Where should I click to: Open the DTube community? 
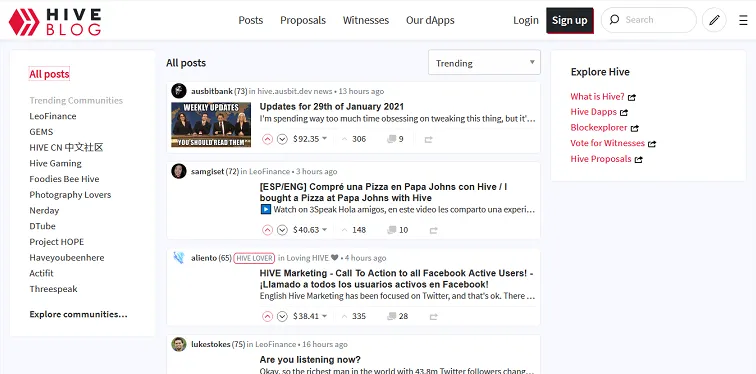[42, 226]
